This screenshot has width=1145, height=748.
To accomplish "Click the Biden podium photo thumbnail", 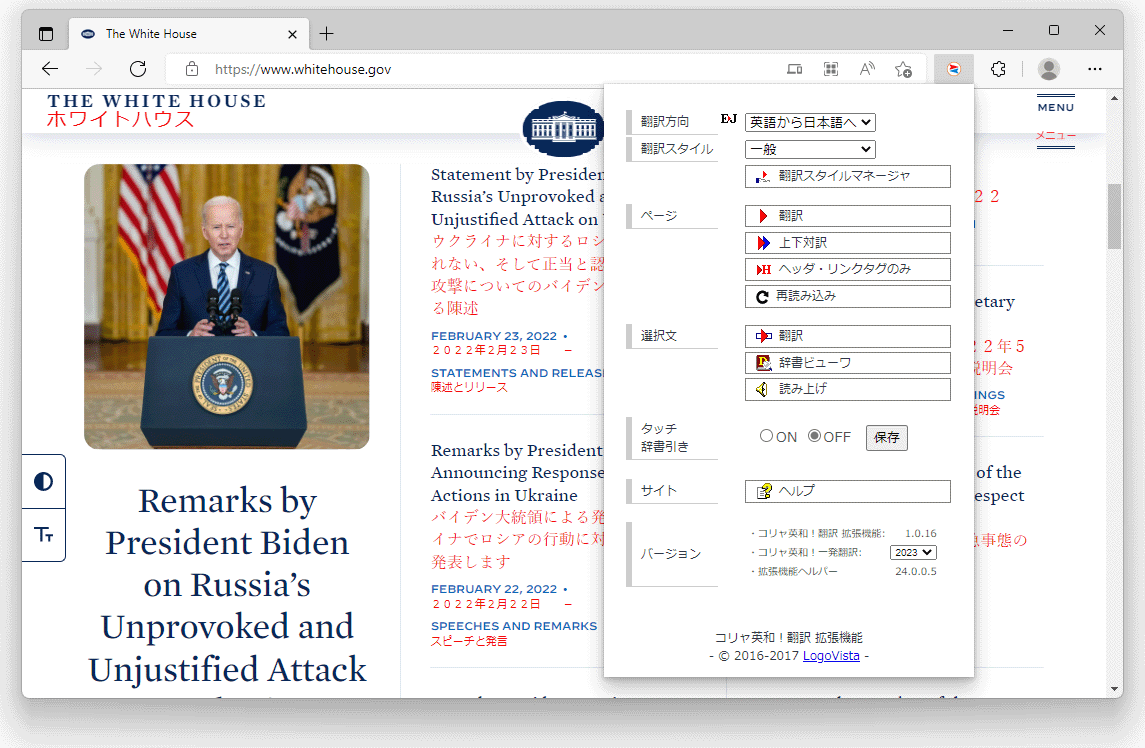I will (226, 306).
